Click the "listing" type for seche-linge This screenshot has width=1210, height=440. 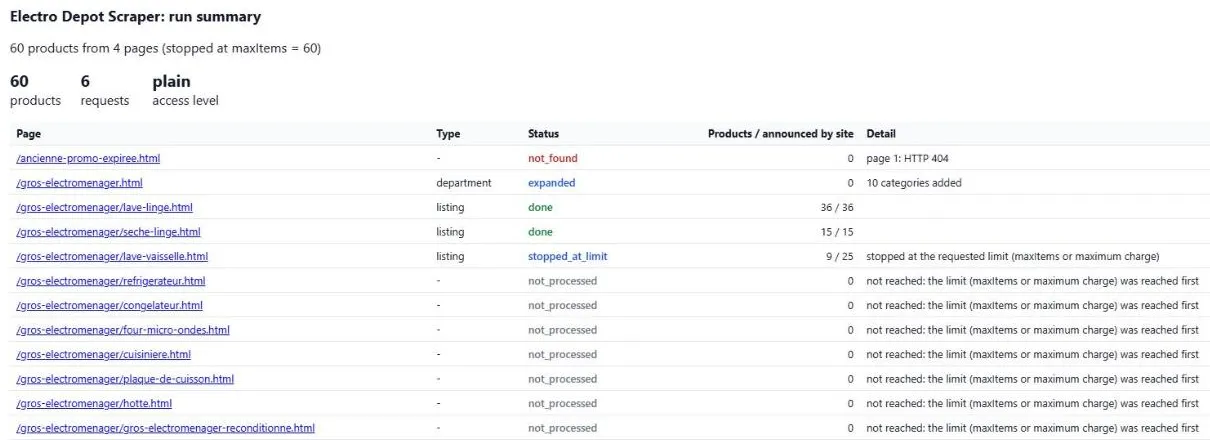(x=450, y=232)
